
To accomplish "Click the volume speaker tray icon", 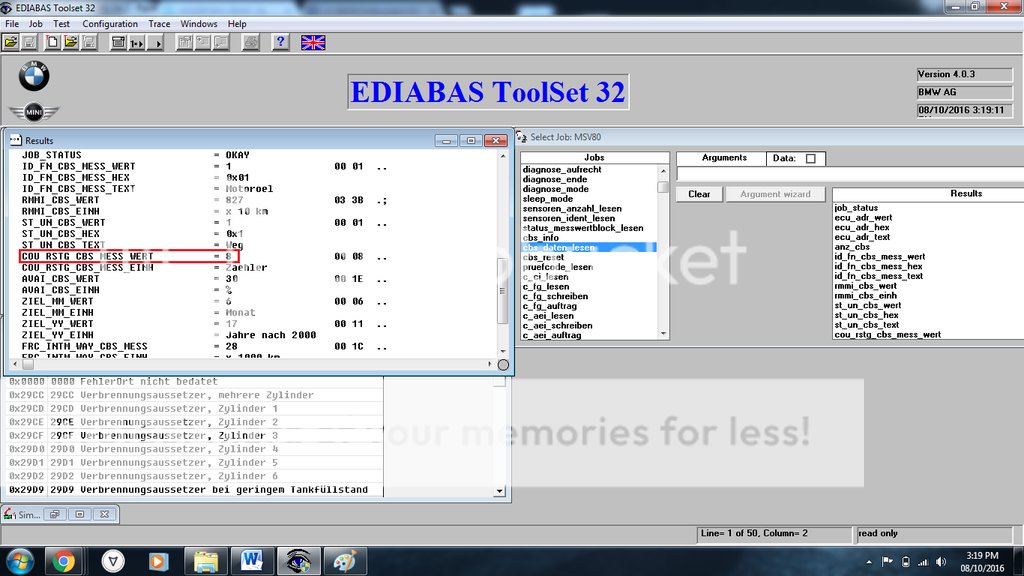I will pos(940,562).
